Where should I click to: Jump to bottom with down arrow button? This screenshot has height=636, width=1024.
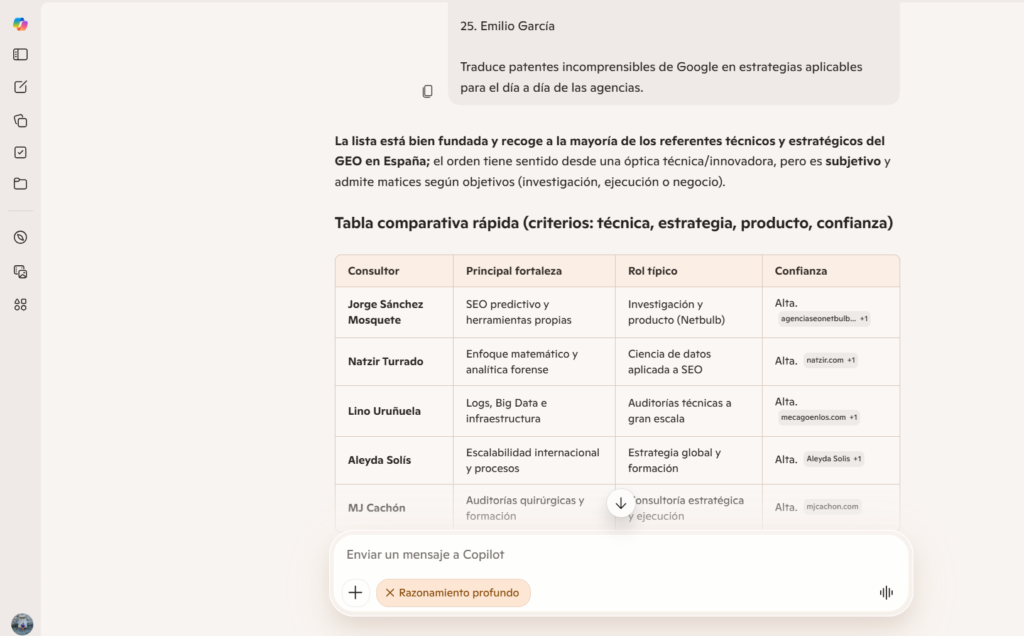[620, 503]
